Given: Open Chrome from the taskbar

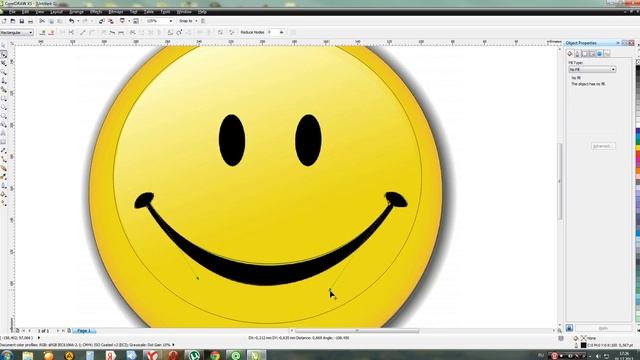Looking at the screenshot, I should click(215, 355).
